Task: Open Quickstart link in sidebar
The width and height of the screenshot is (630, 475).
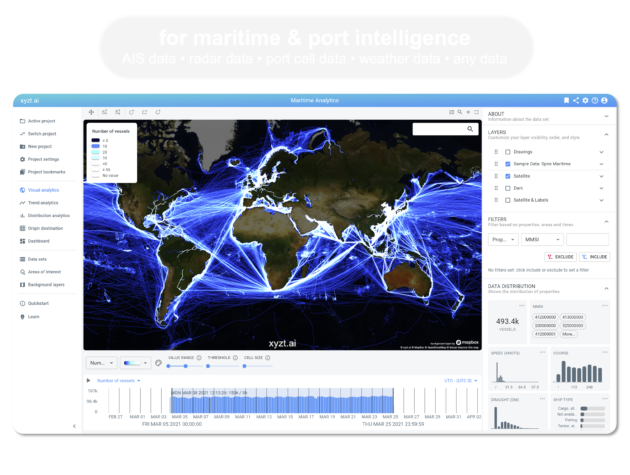Action: tap(34, 303)
